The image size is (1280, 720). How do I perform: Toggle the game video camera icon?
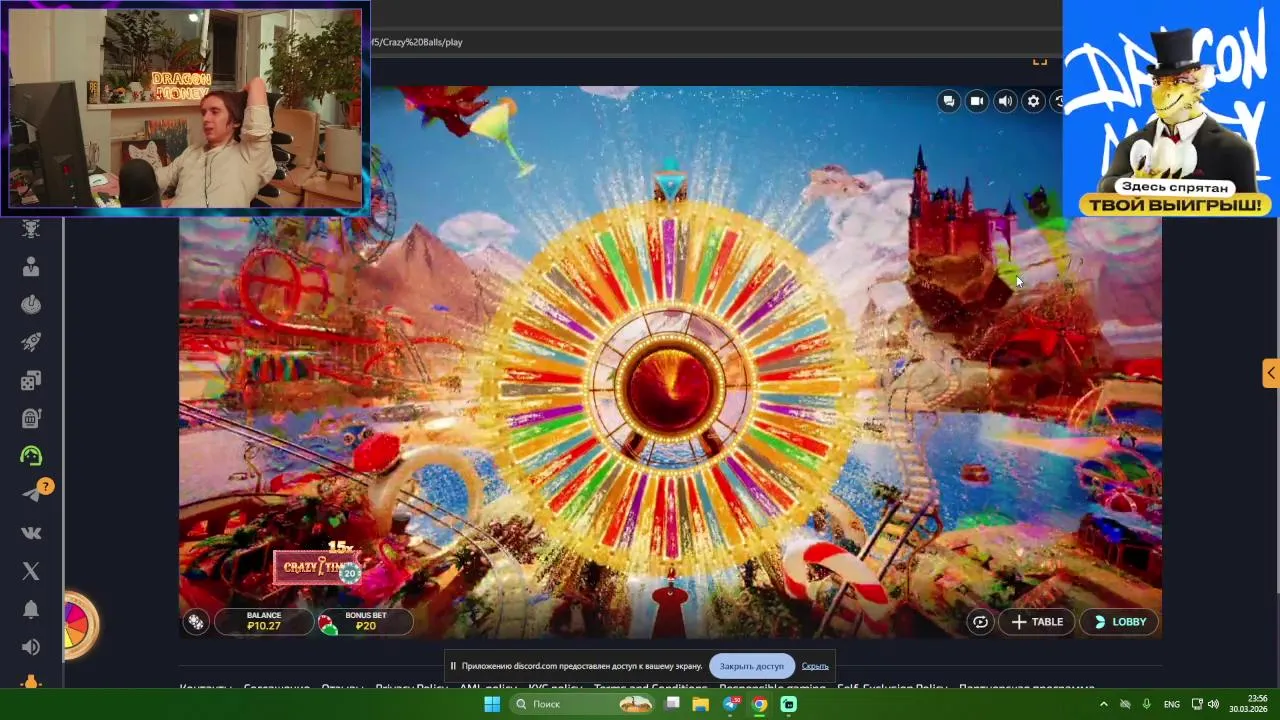coord(977,101)
